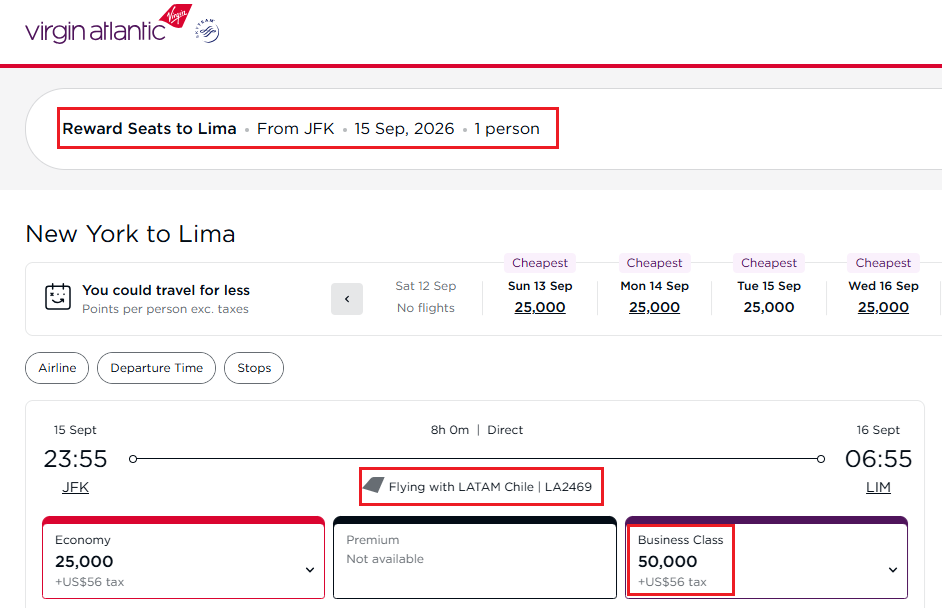942x608 pixels.
Task: Click the JFK airport link
Action: 75,488
